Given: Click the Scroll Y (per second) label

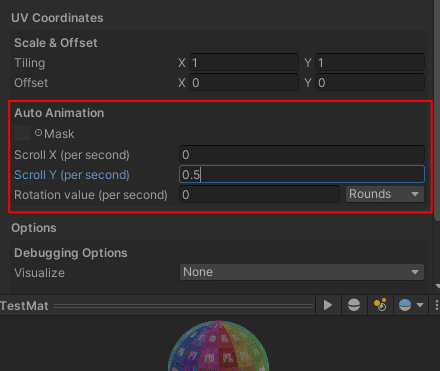Looking at the screenshot, I should [x=72, y=175].
